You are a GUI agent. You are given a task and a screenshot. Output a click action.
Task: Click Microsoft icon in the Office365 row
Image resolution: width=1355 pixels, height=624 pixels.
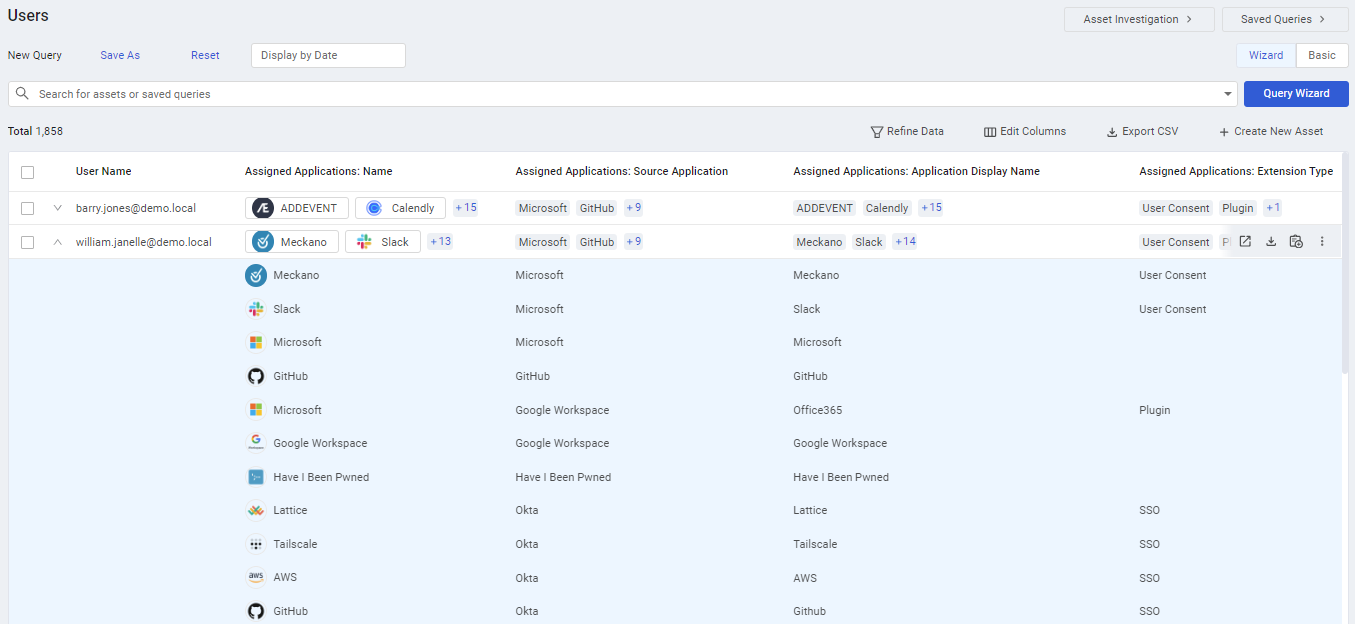[256, 410]
